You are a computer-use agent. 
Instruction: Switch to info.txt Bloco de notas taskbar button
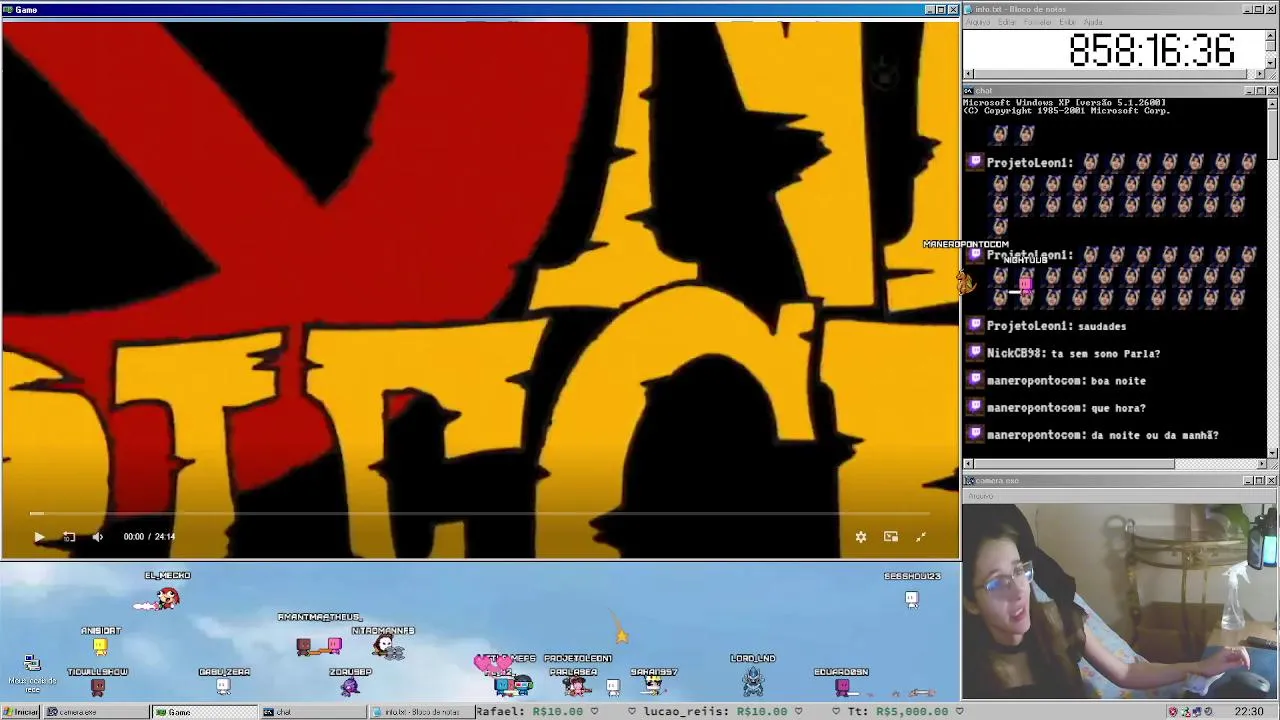(421, 712)
